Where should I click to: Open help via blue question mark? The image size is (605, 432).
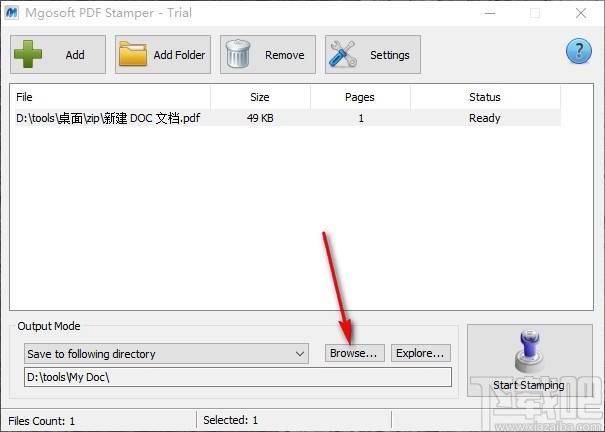579,51
